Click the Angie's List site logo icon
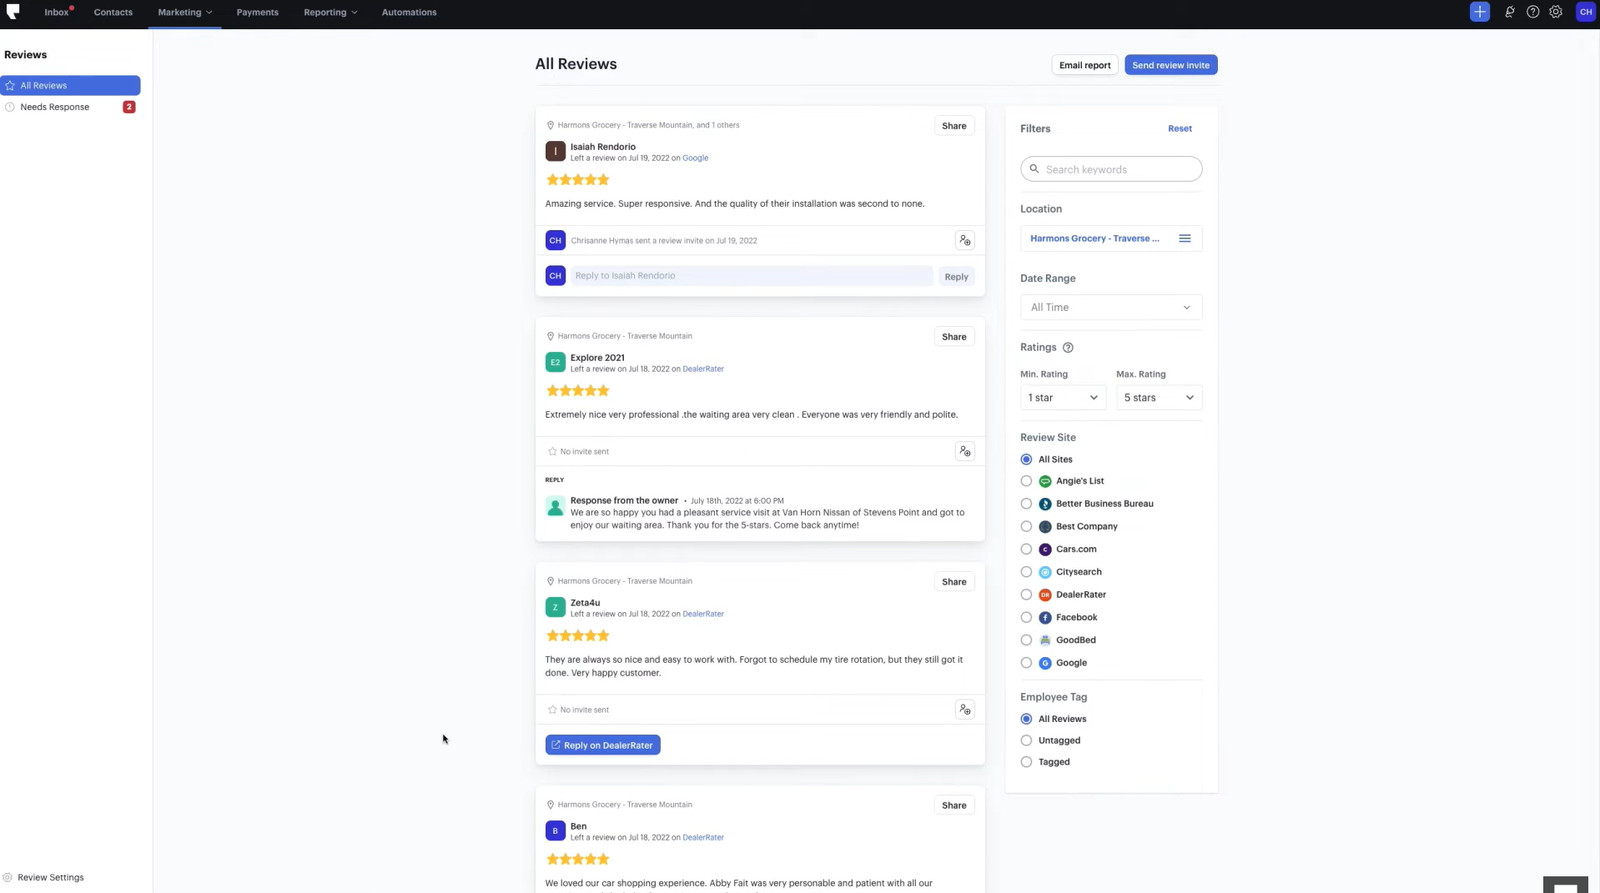1600x893 pixels. [1045, 482]
